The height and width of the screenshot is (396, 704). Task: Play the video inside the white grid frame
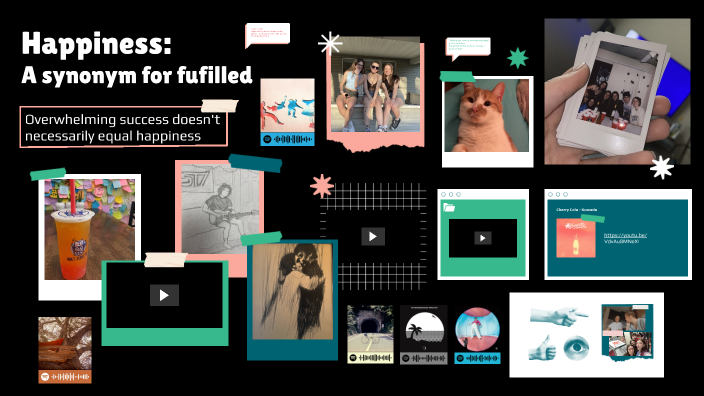pos(373,237)
